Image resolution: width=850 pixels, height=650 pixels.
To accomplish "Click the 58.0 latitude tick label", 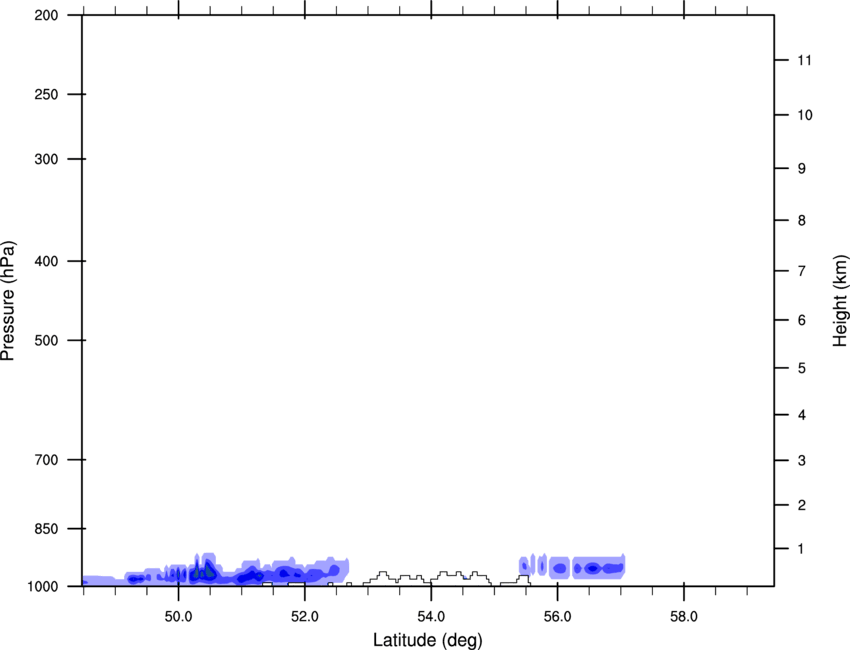I will (684, 617).
